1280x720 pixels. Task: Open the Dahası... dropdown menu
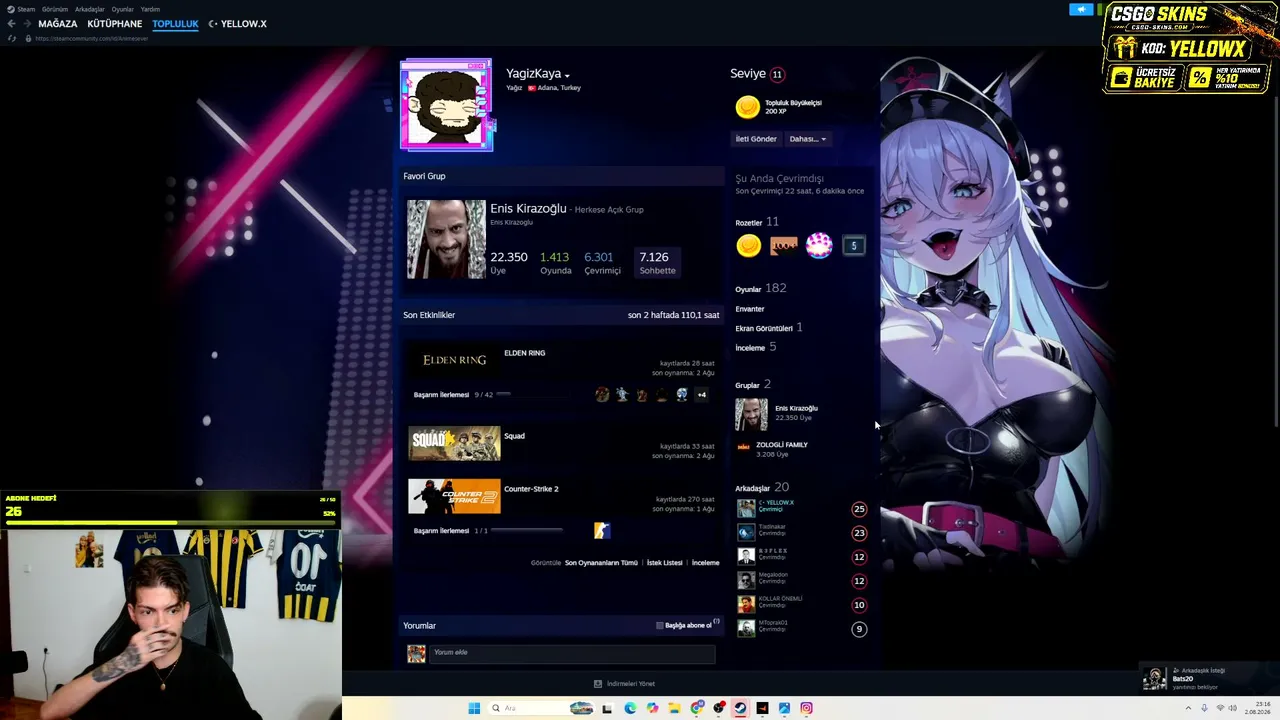pos(808,139)
